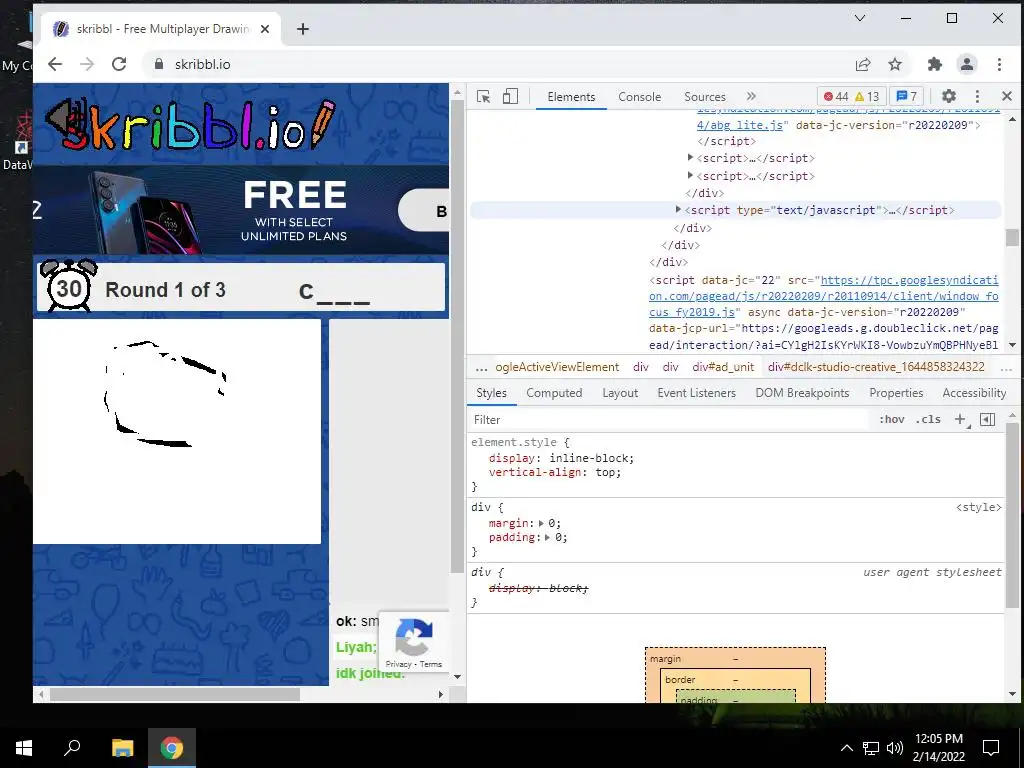This screenshot has height=768, width=1024.
Task: Expand the padding shorthand property triangle
Action: 547,537
